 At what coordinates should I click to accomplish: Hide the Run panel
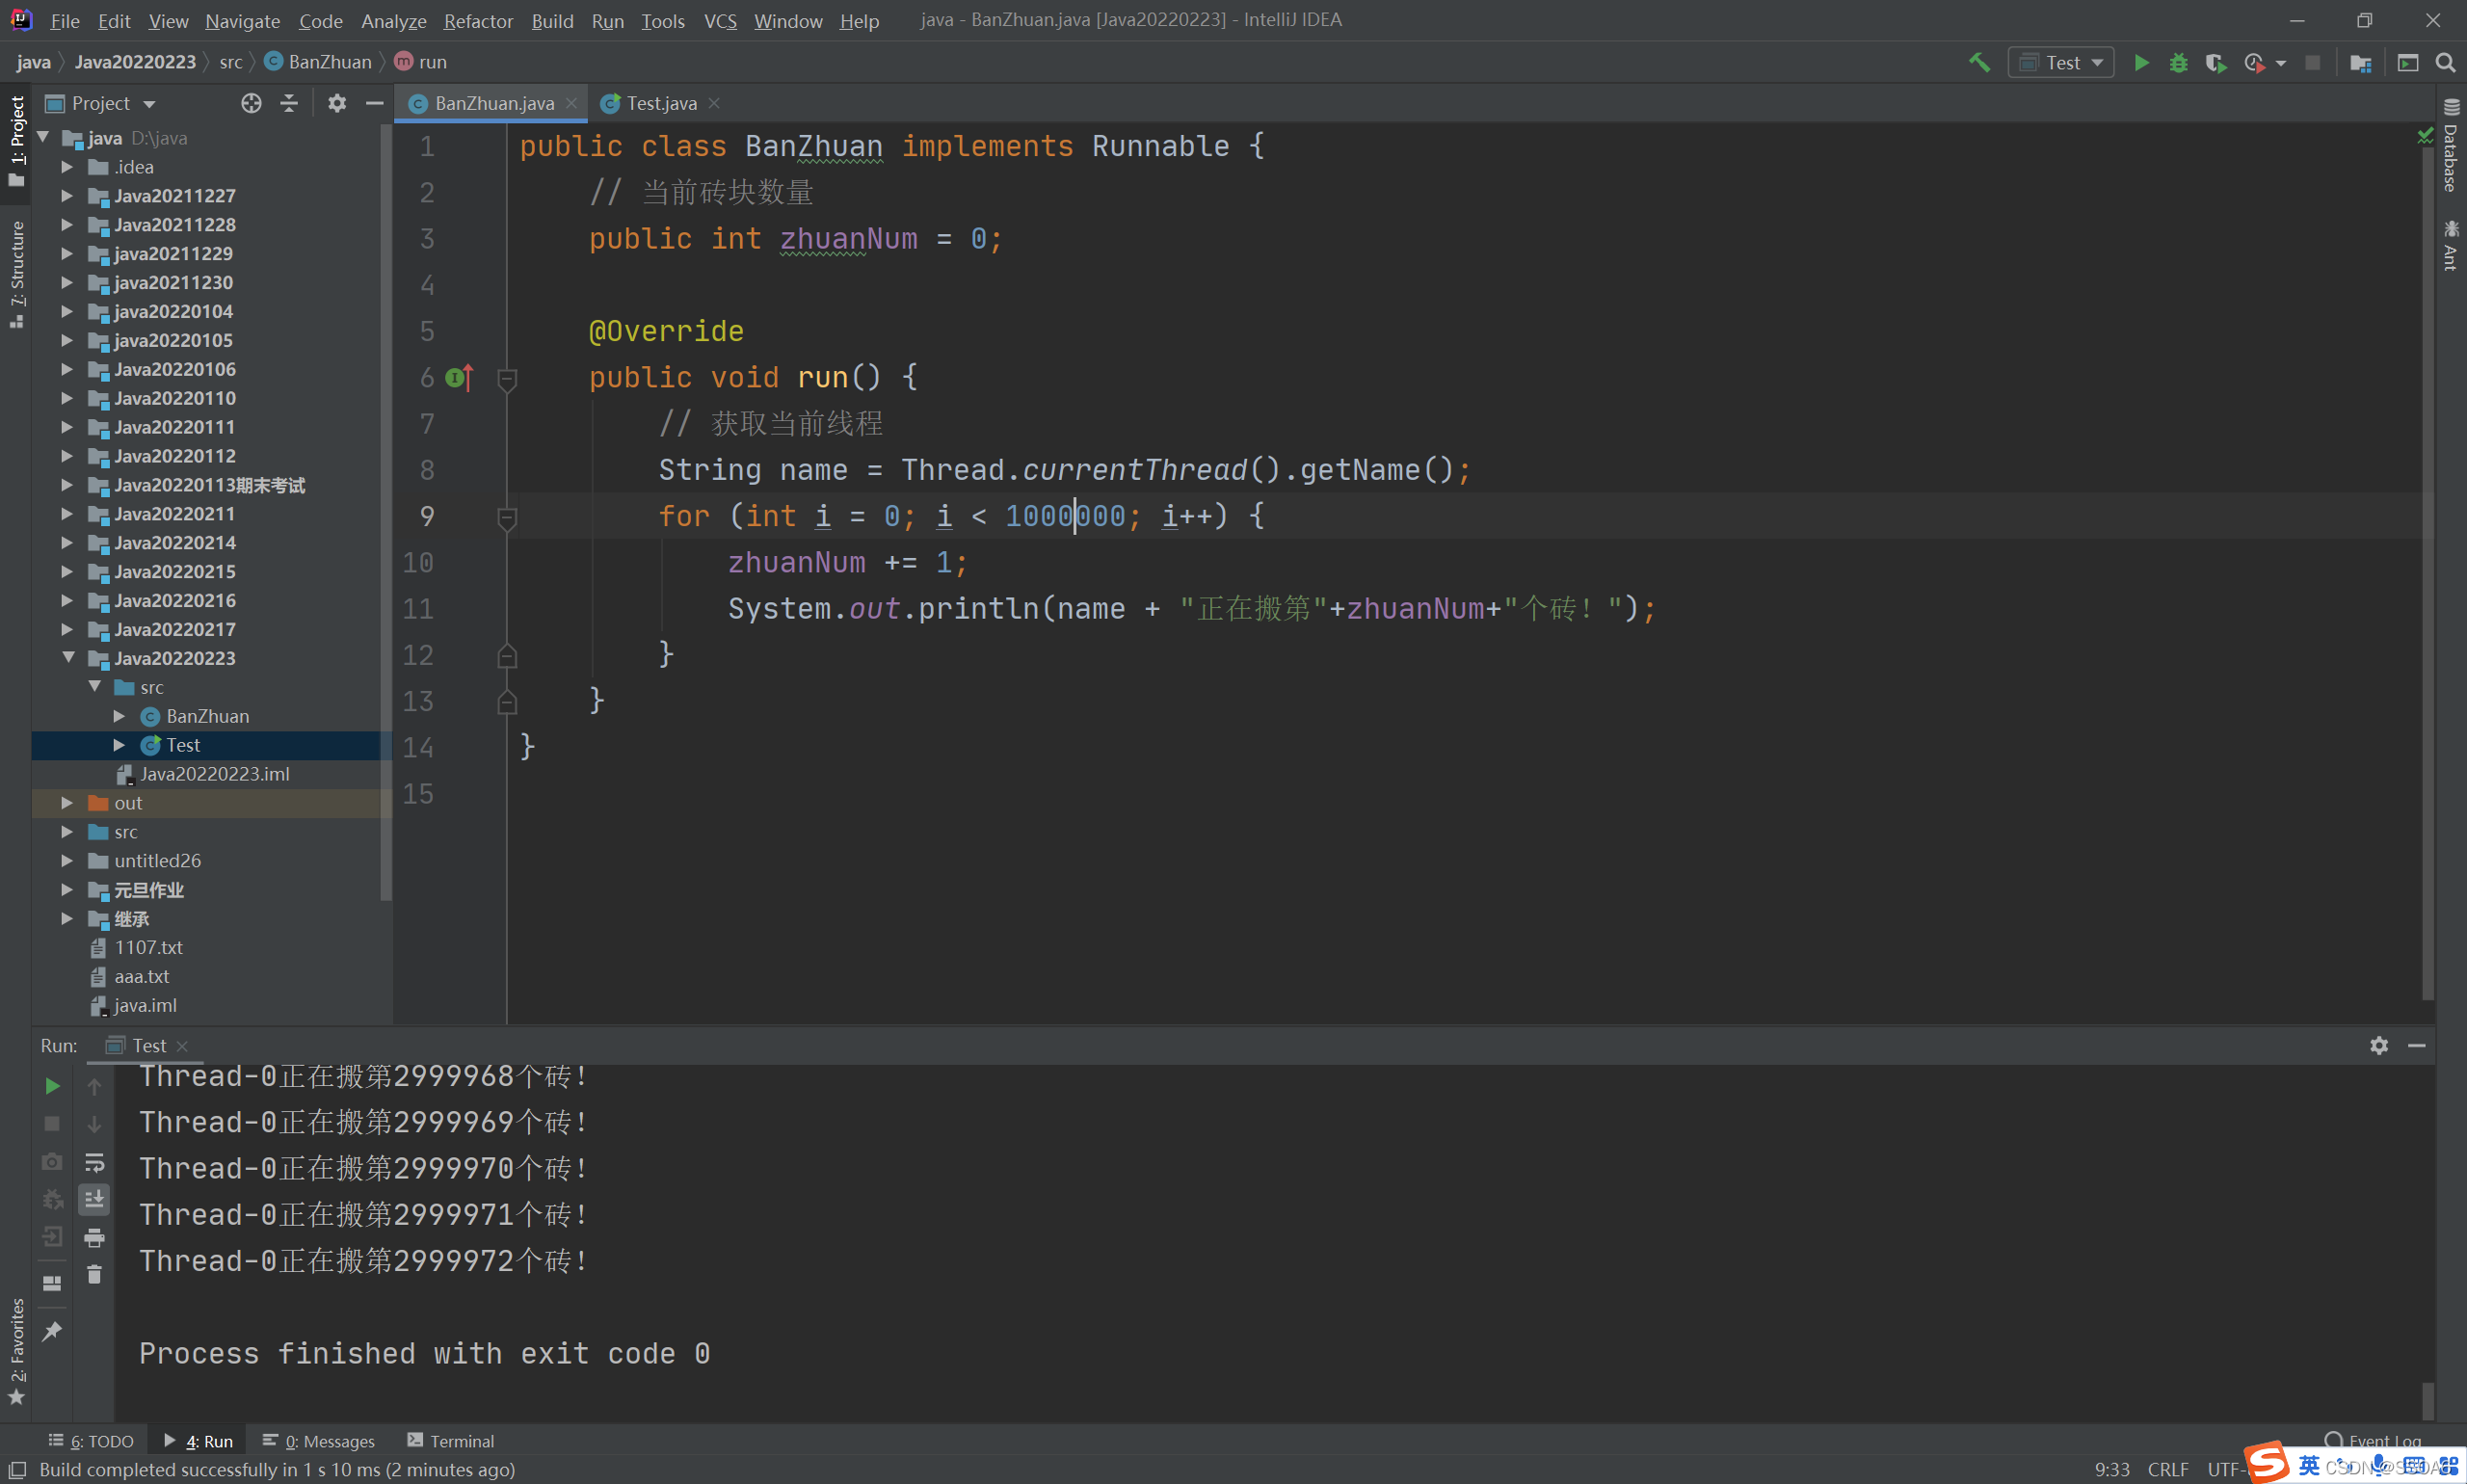pos(2417,1045)
